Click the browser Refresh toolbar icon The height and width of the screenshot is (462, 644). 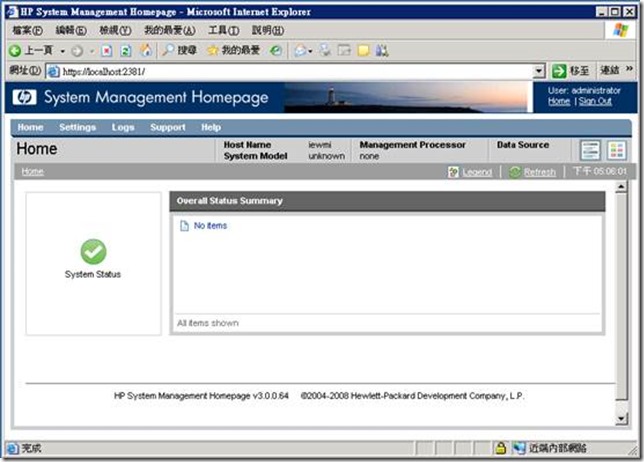[126, 51]
